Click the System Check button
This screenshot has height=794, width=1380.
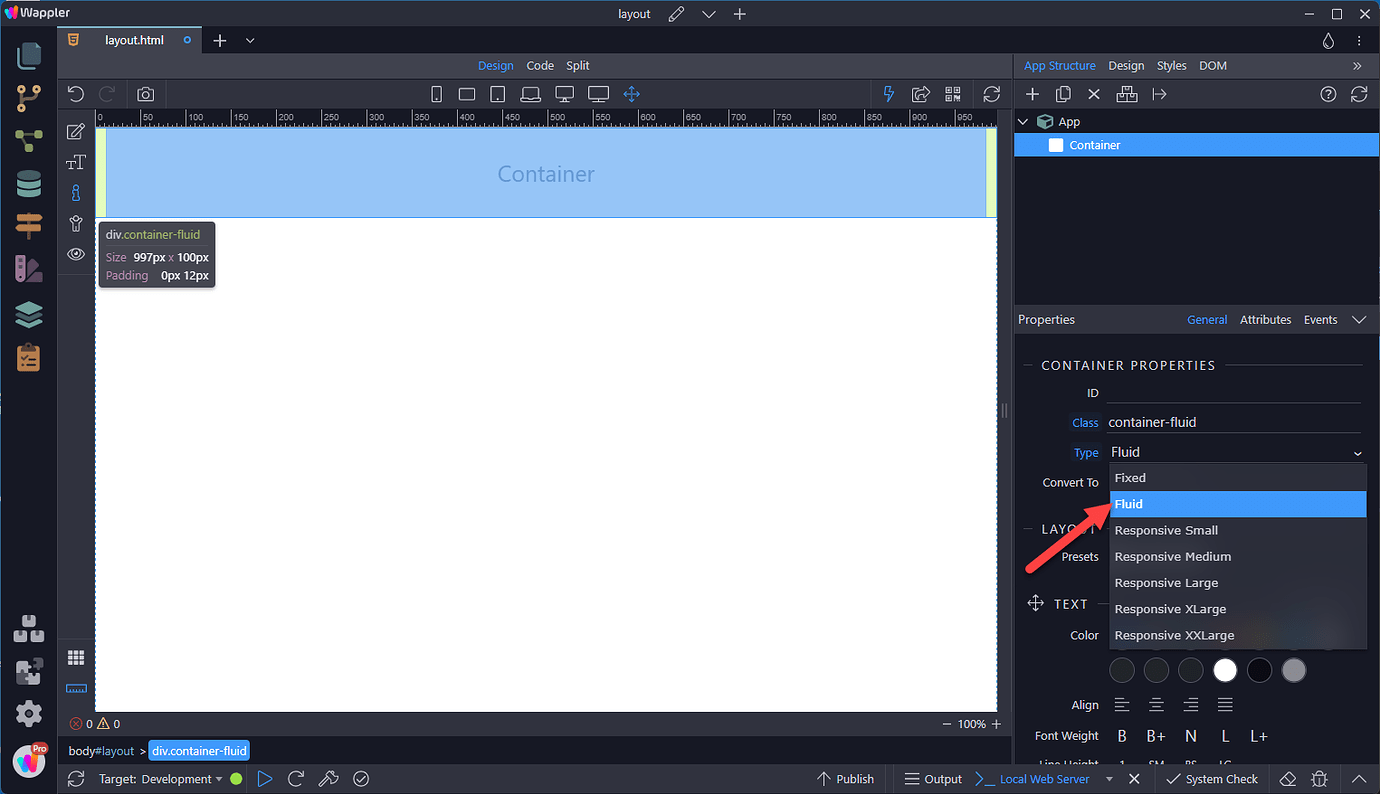tap(1212, 778)
